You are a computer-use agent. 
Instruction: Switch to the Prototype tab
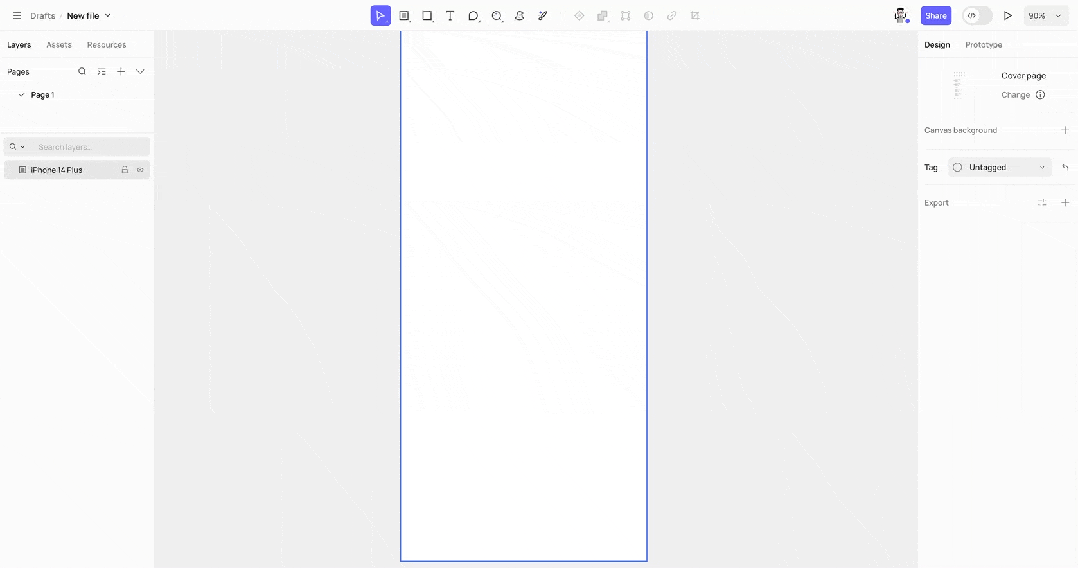983,45
